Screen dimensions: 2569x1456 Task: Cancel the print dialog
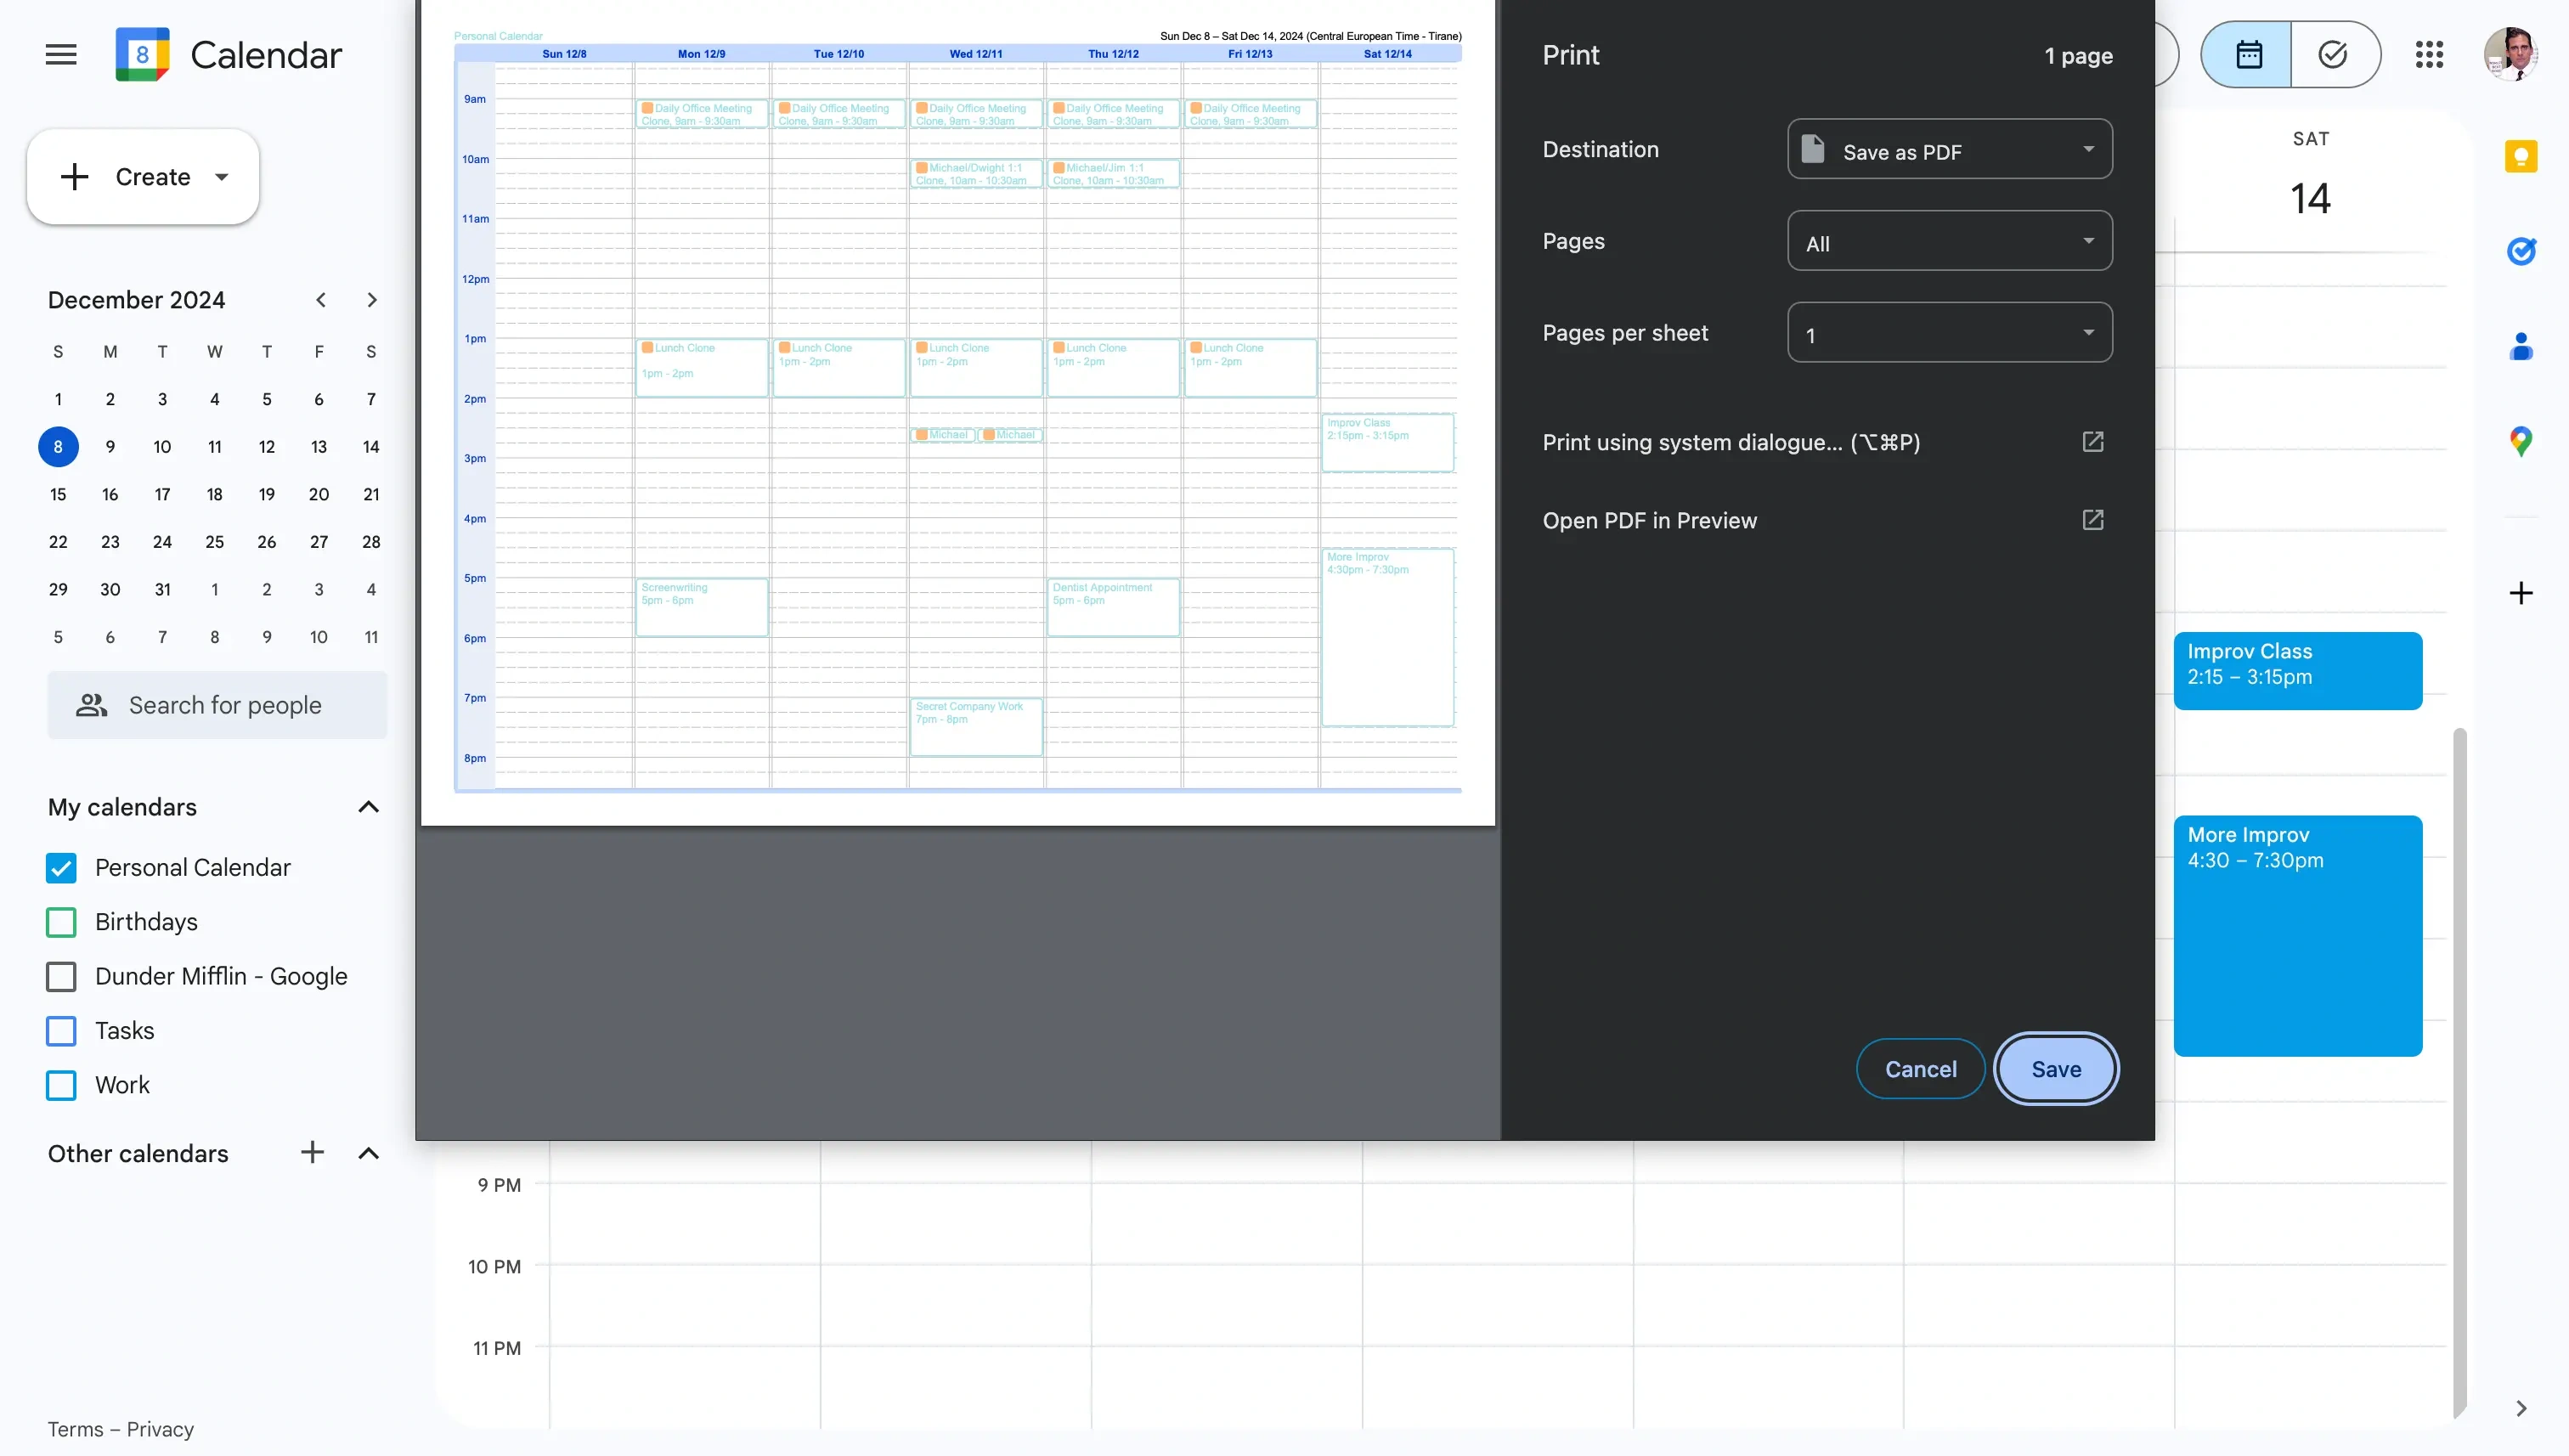1920,1069
